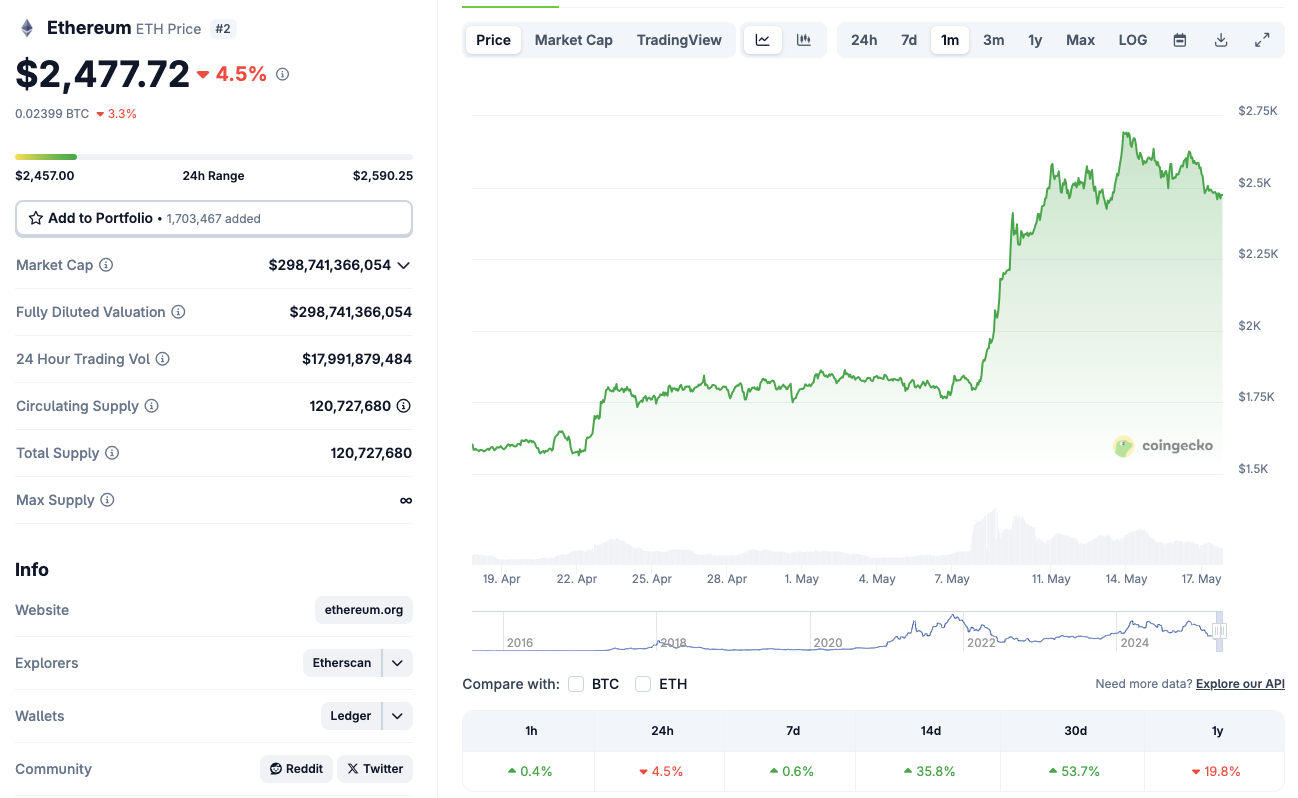Open the Twitter community link
Screen dimensions: 1298x798
click(375, 769)
